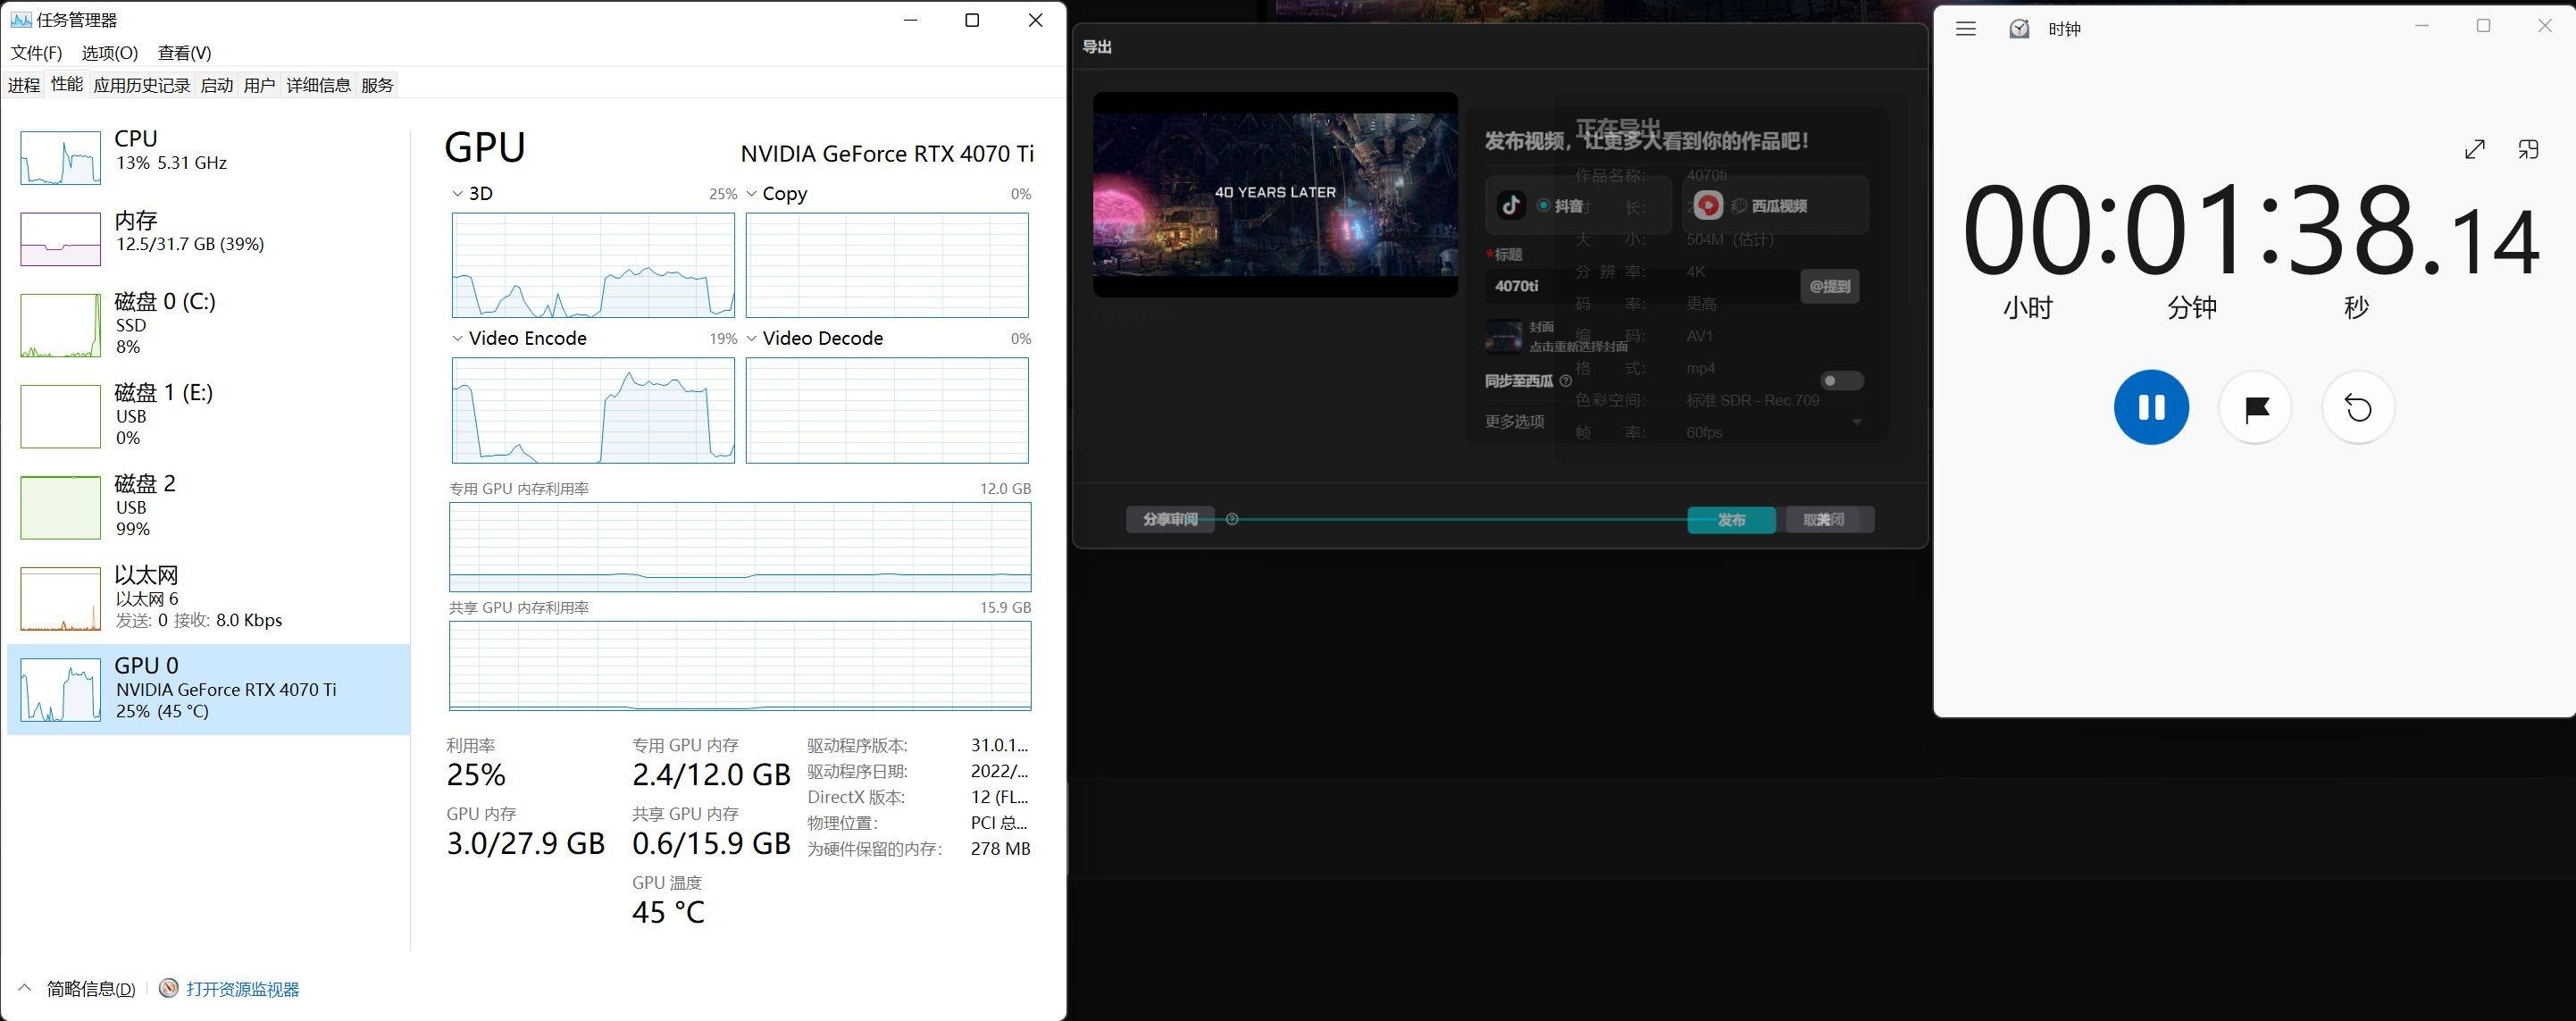Open the Clock app hamburger menu

[x=1966, y=29]
